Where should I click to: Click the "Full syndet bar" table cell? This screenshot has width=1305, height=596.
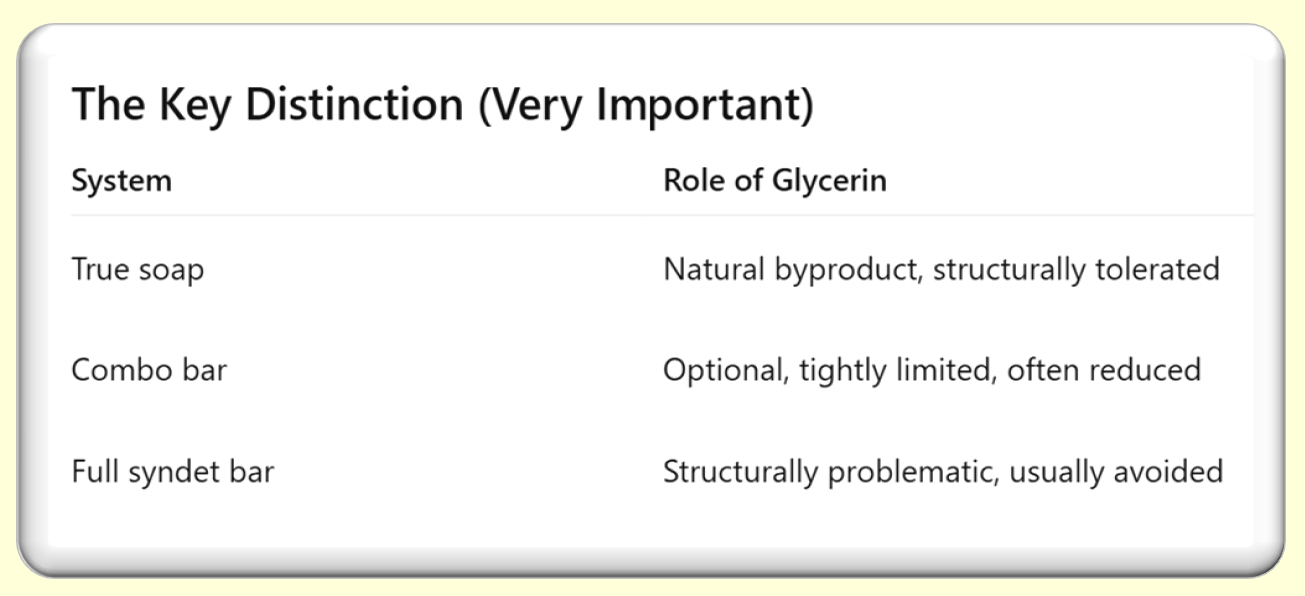pyautogui.click(x=172, y=471)
